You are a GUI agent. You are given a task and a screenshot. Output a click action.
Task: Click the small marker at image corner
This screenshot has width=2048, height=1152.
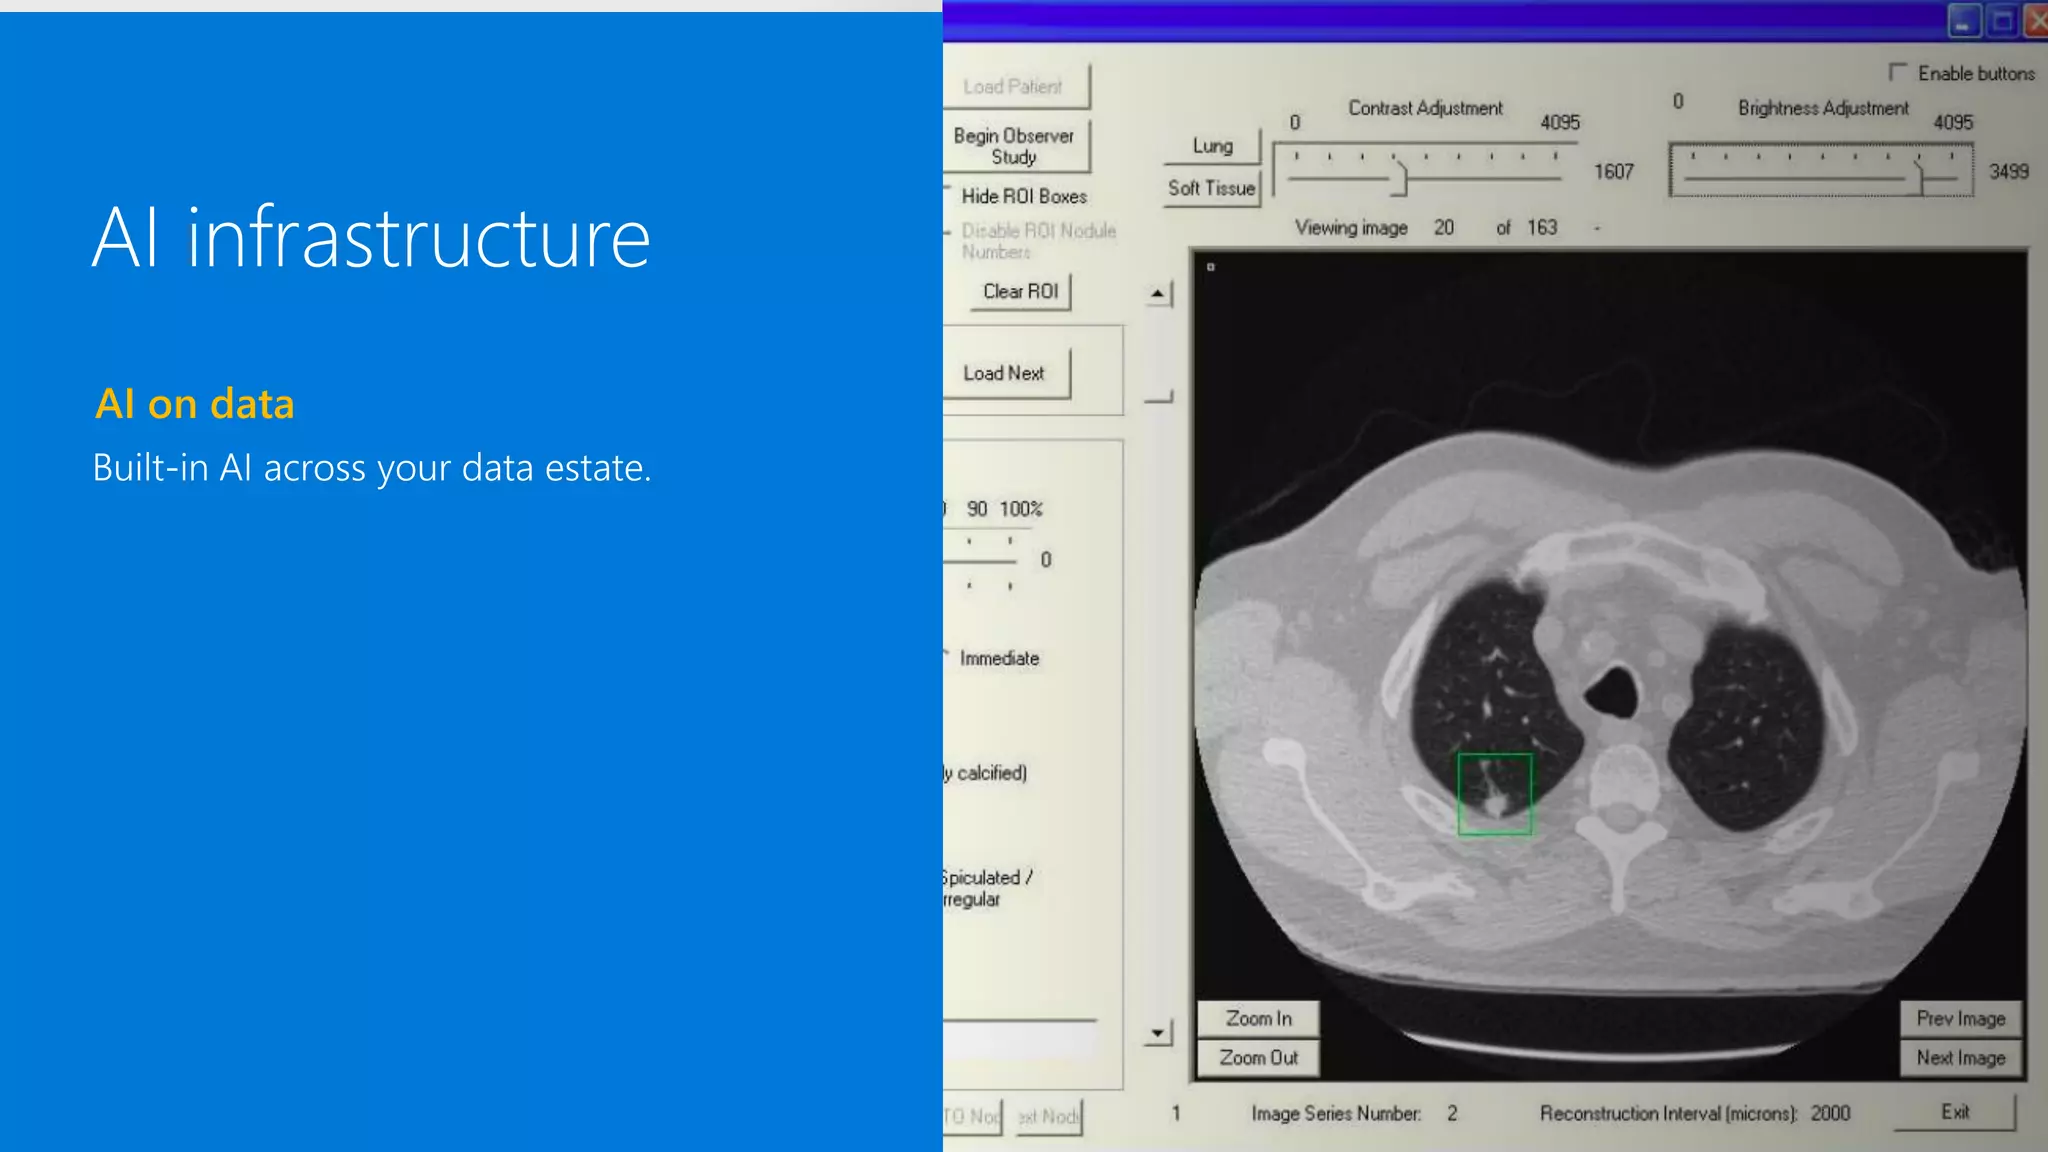(1210, 267)
